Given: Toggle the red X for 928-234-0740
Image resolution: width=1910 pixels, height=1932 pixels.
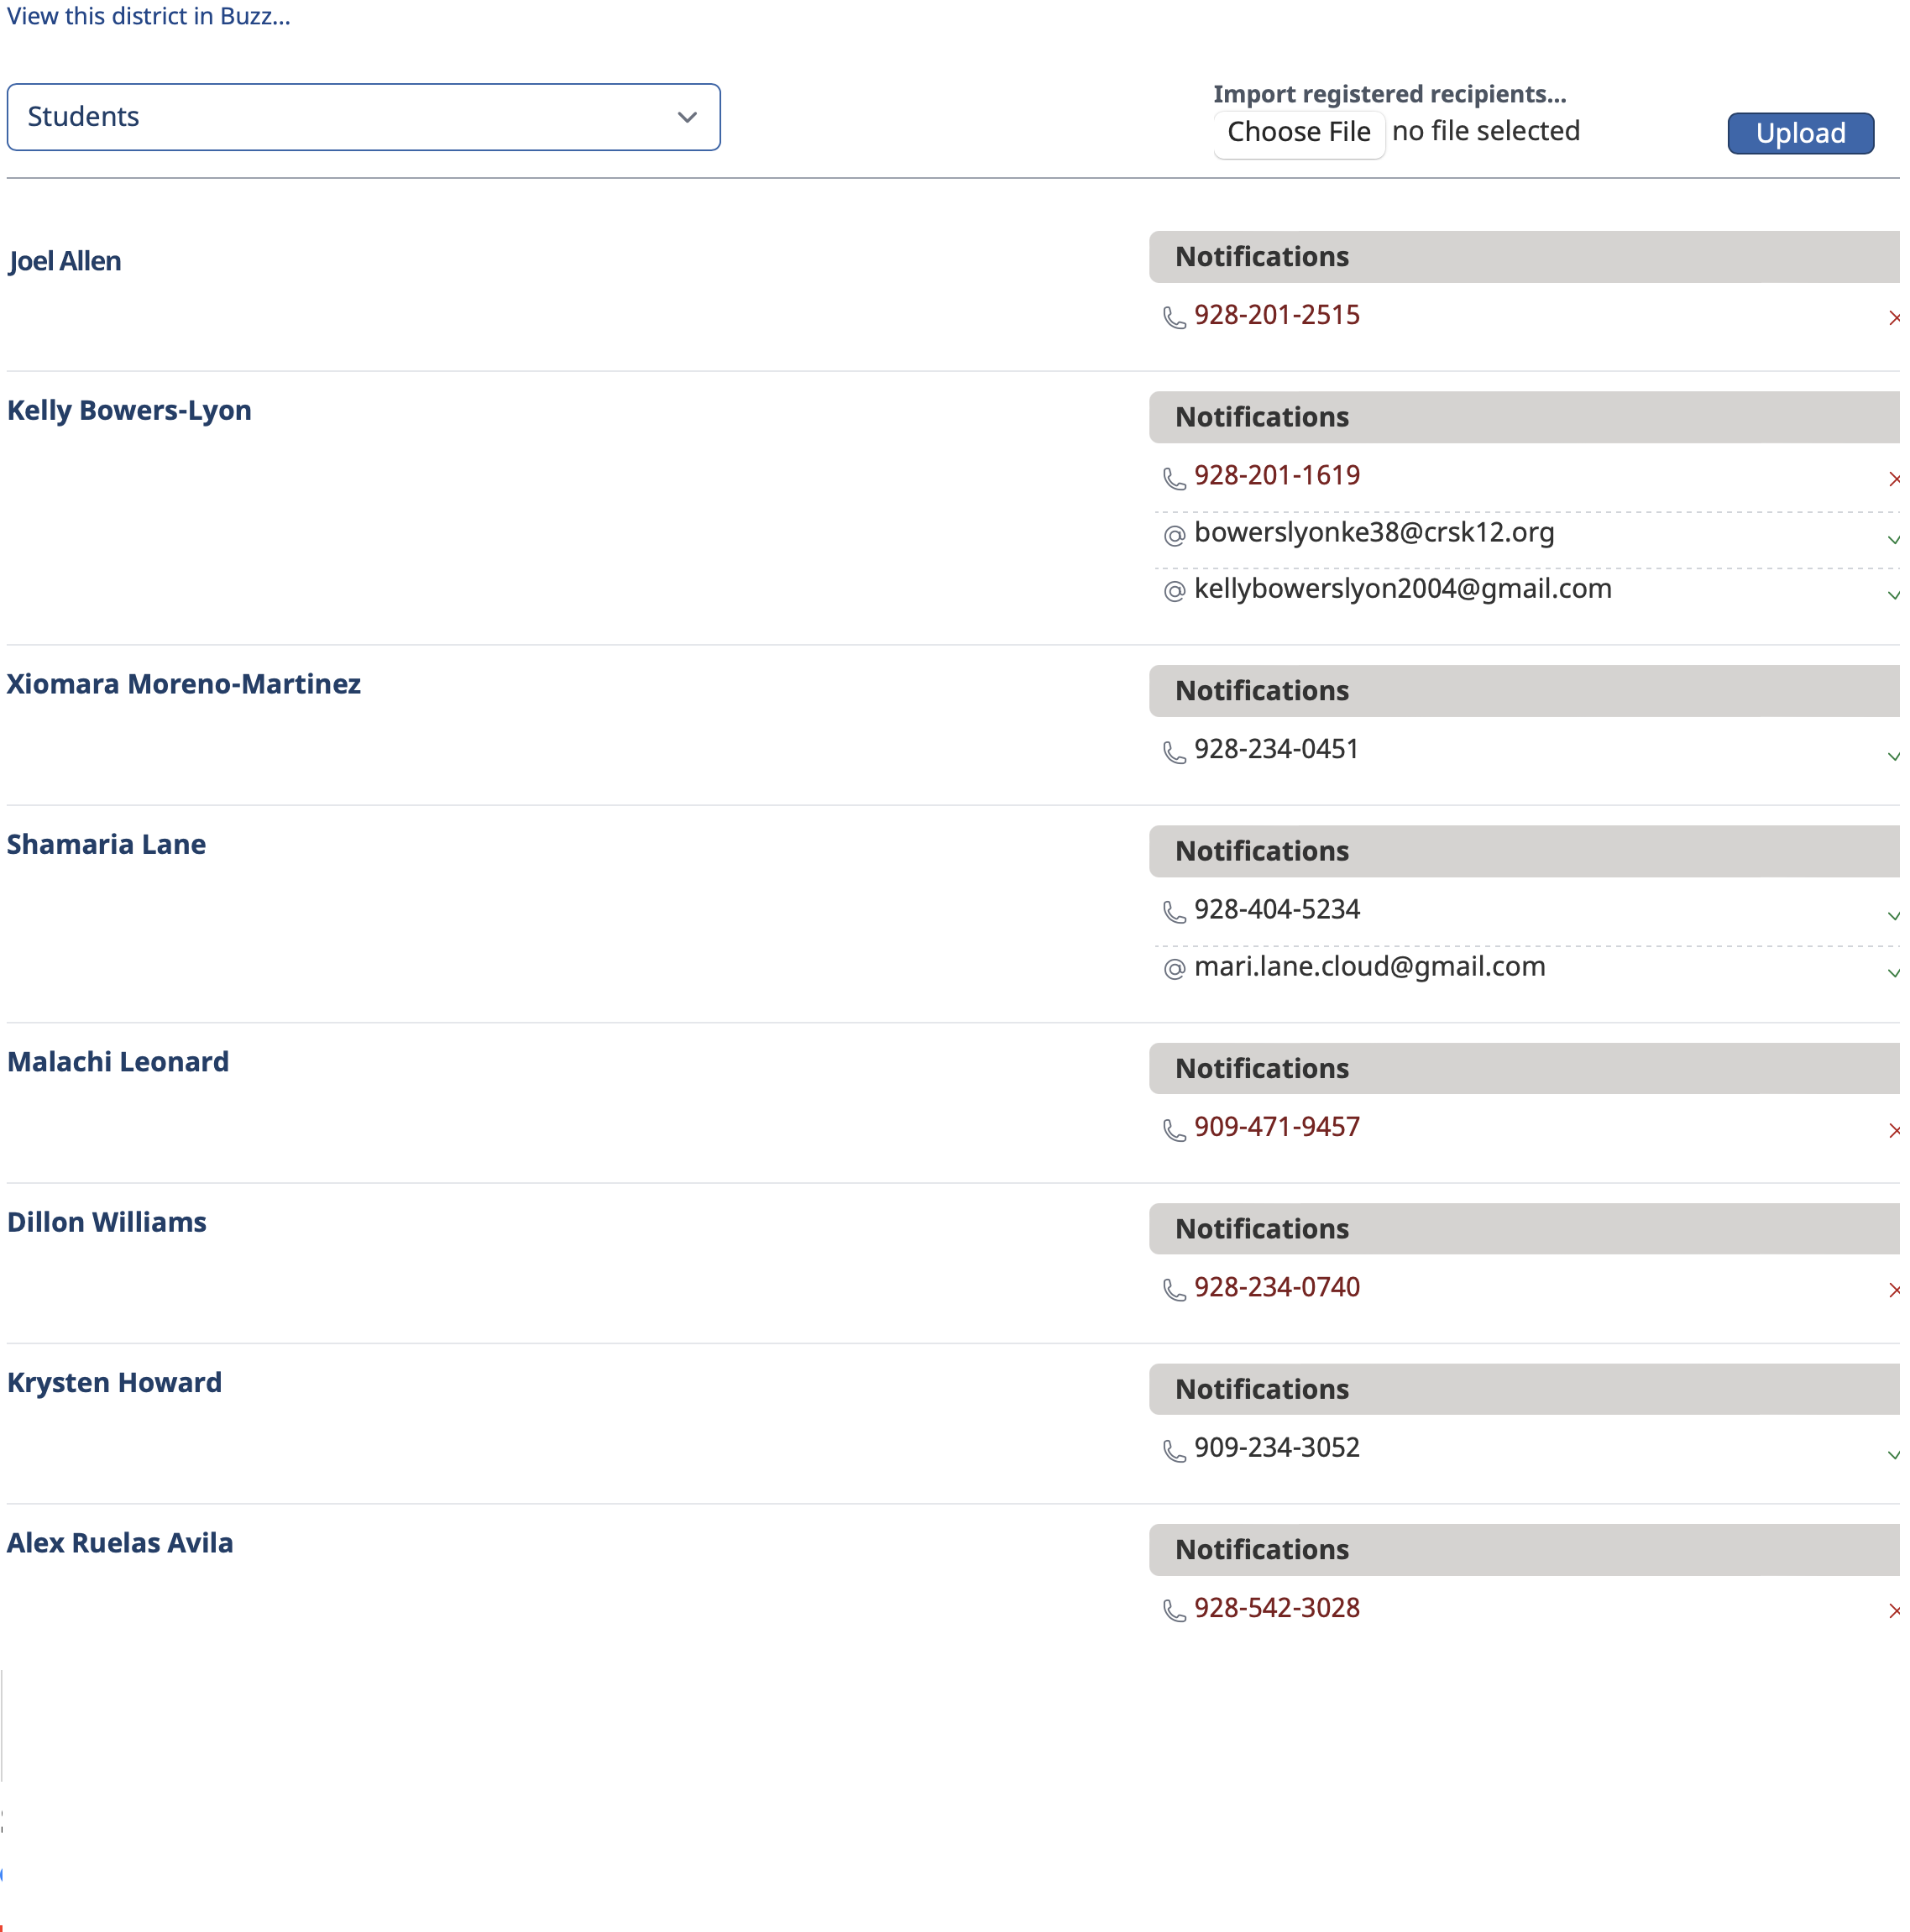Looking at the screenshot, I should (1893, 1291).
